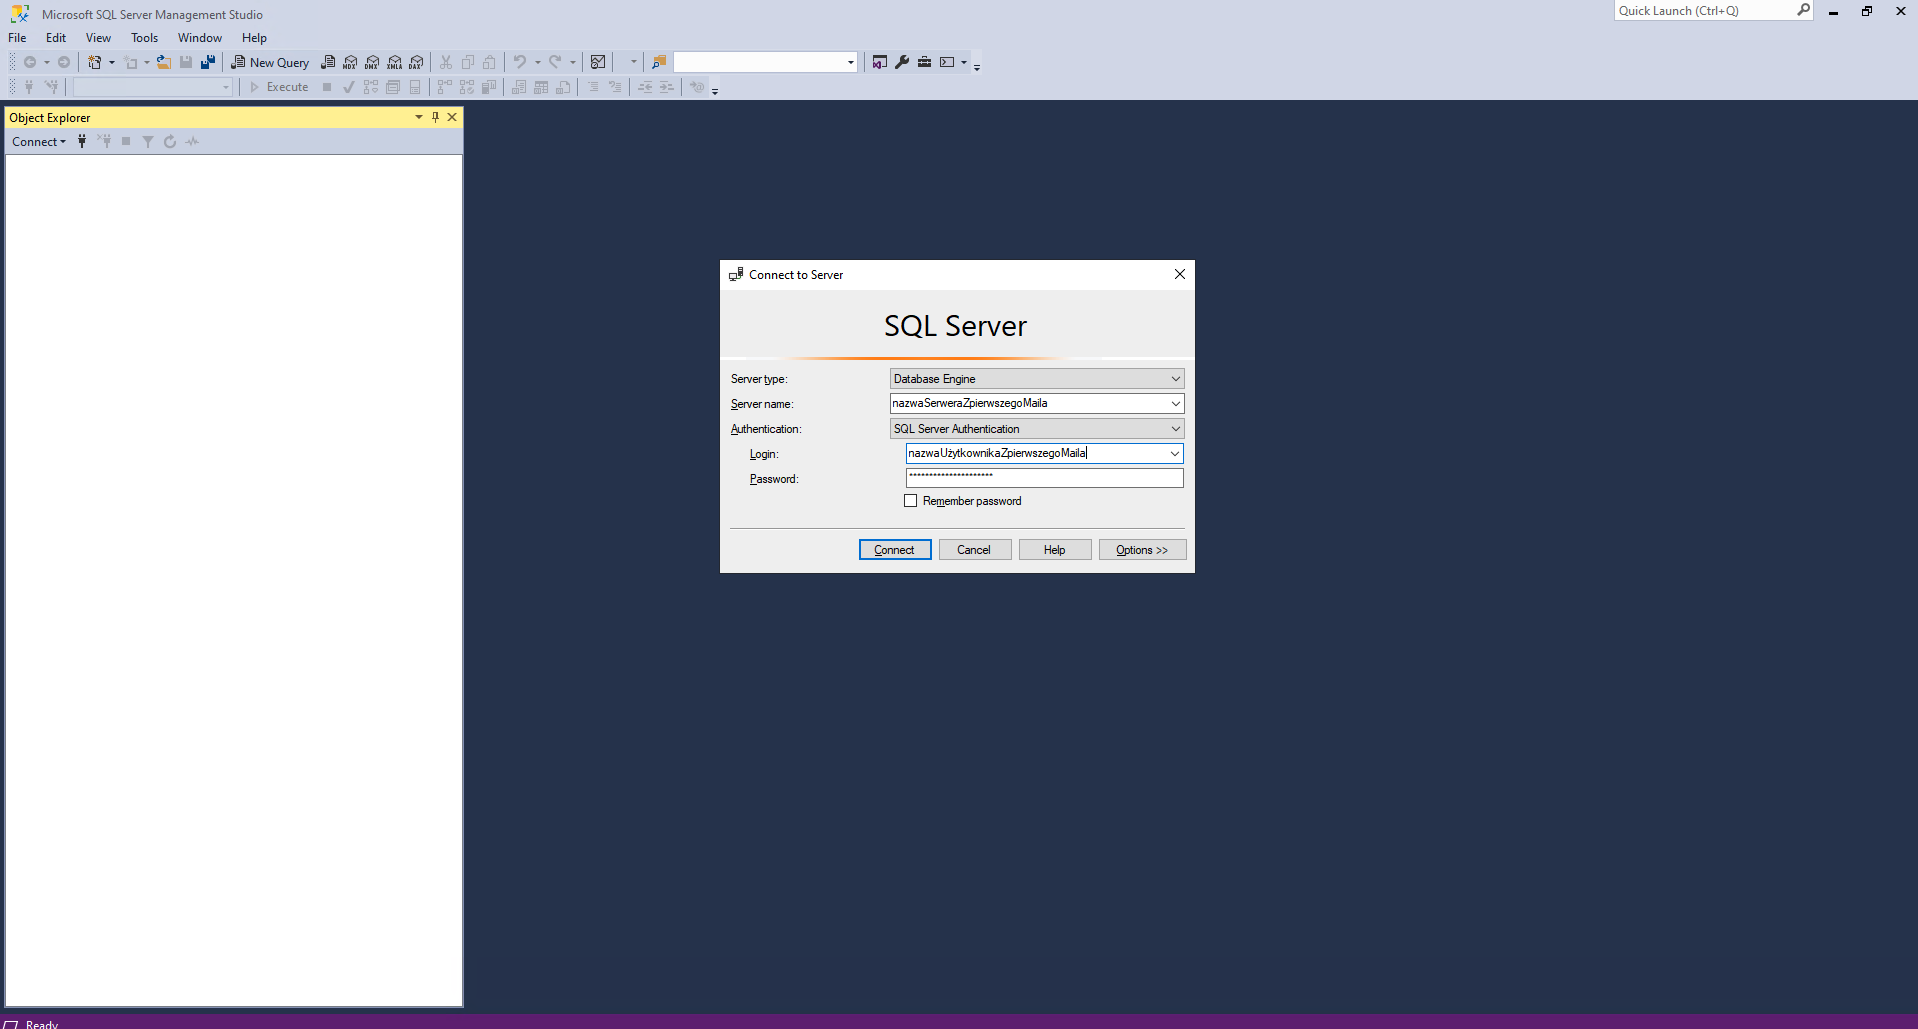
Task: Click the Filter funnel icon in Object Explorer
Action: tap(148, 141)
